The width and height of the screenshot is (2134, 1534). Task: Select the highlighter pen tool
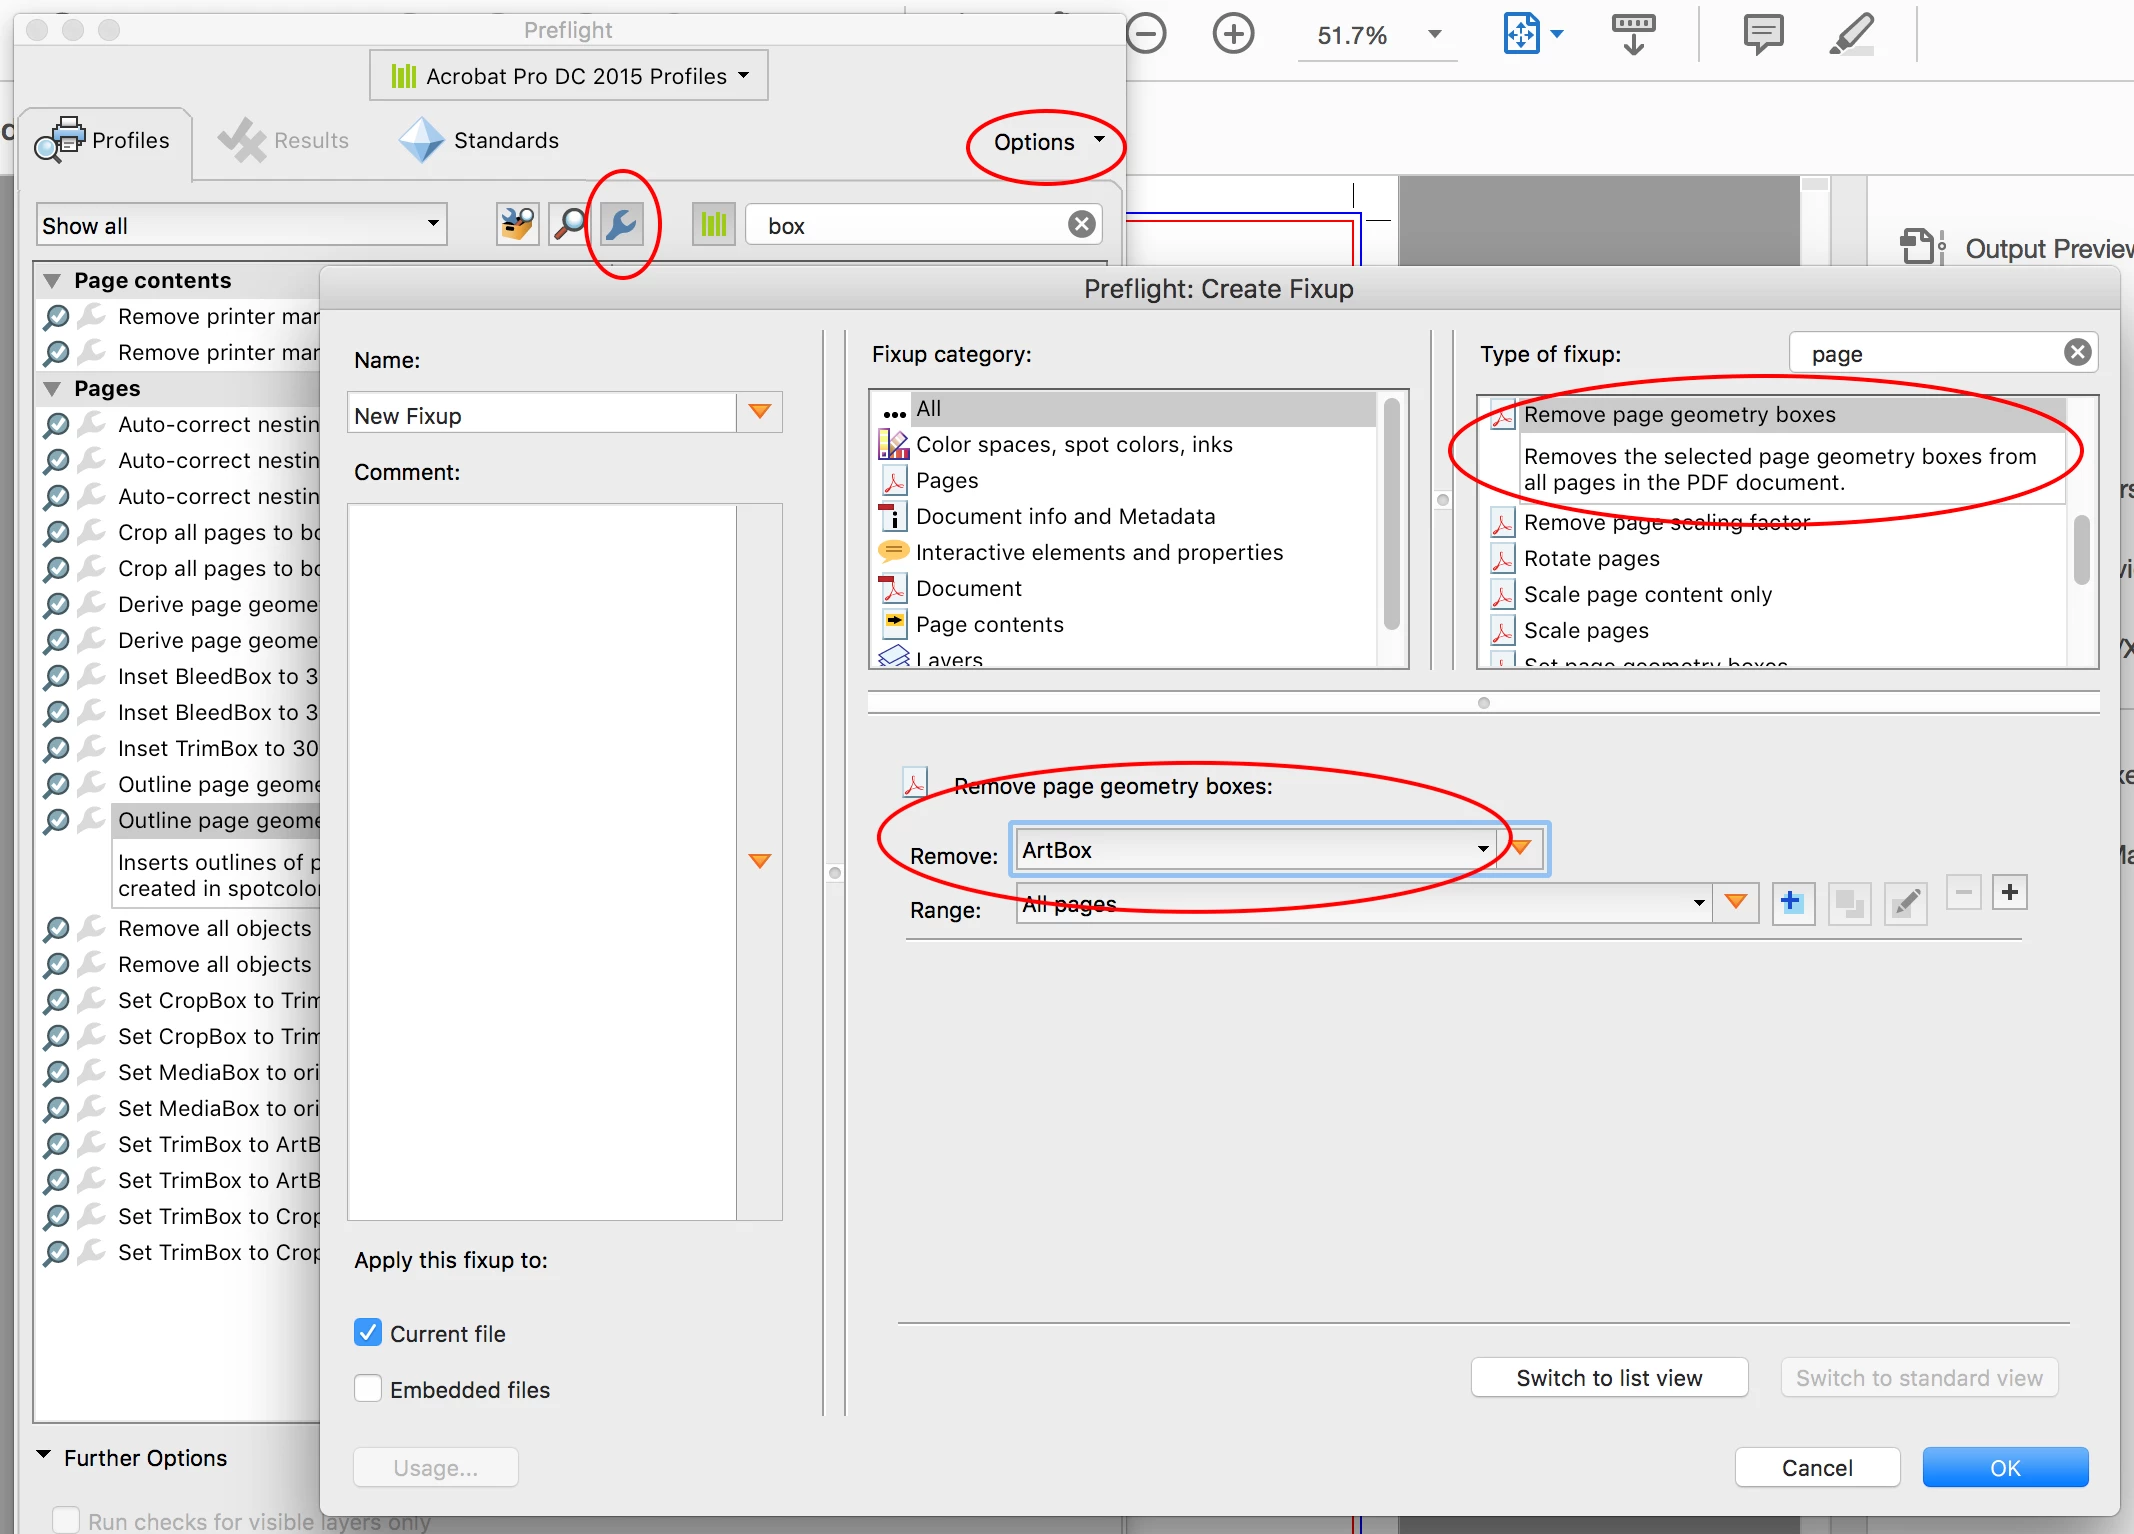(x=1852, y=34)
